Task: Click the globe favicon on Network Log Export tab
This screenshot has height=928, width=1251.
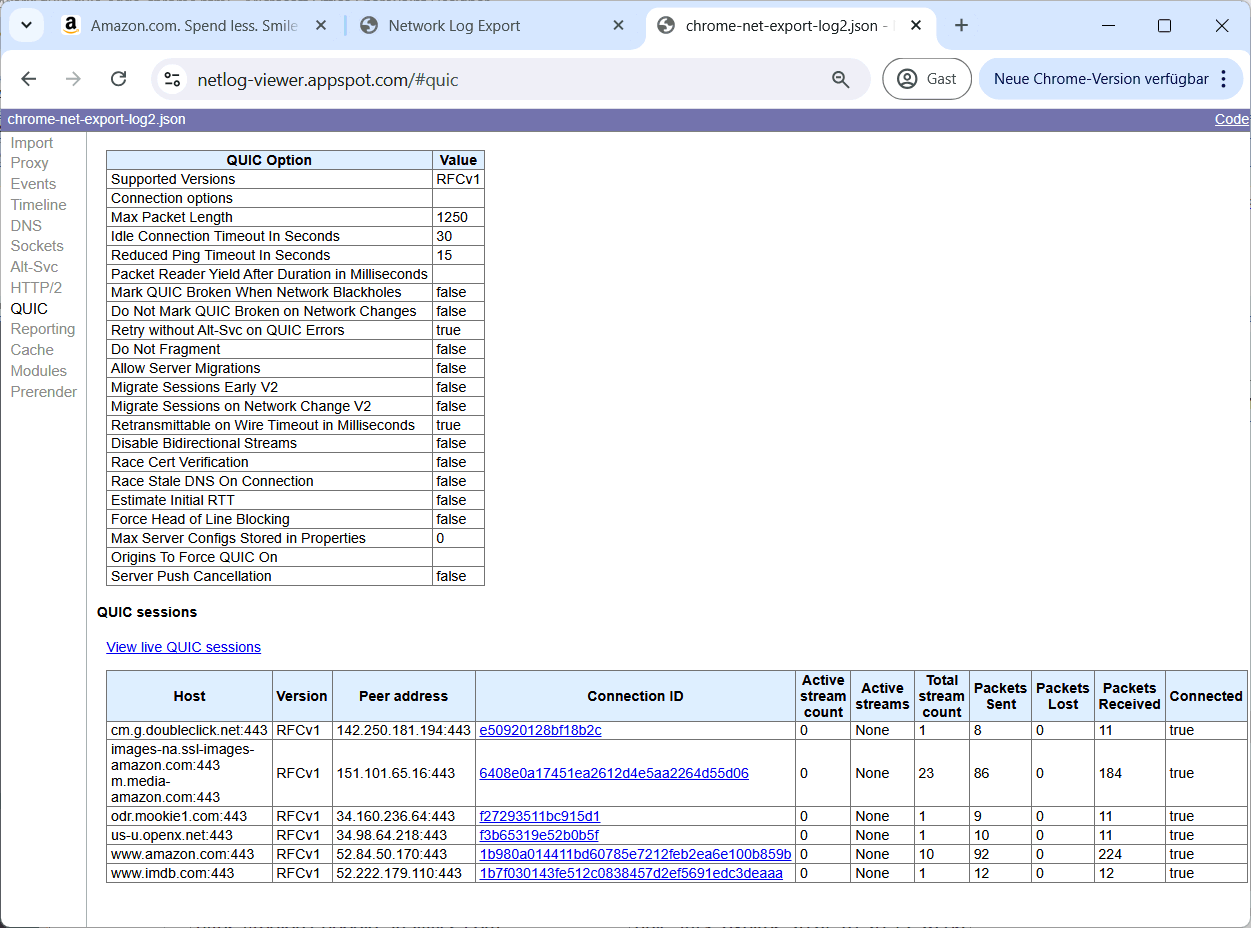Action: point(369,26)
